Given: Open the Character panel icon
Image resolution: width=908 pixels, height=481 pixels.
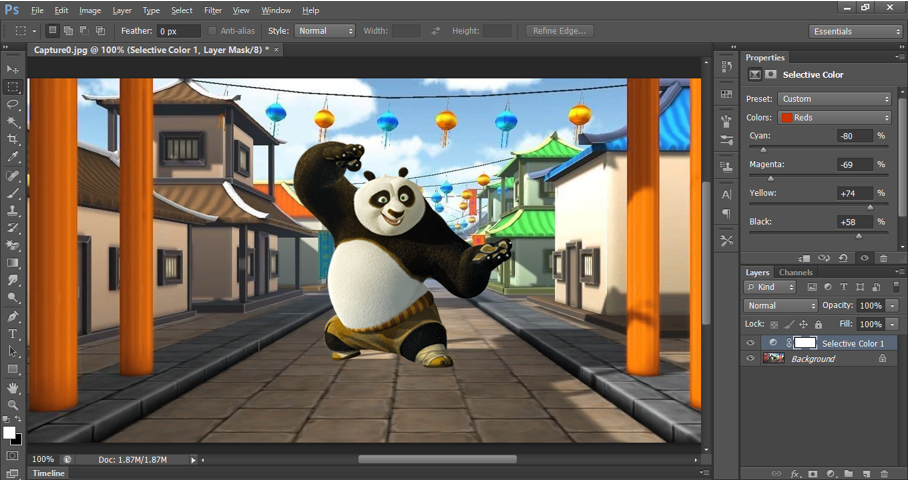Looking at the screenshot, I should tap(726, 195).
